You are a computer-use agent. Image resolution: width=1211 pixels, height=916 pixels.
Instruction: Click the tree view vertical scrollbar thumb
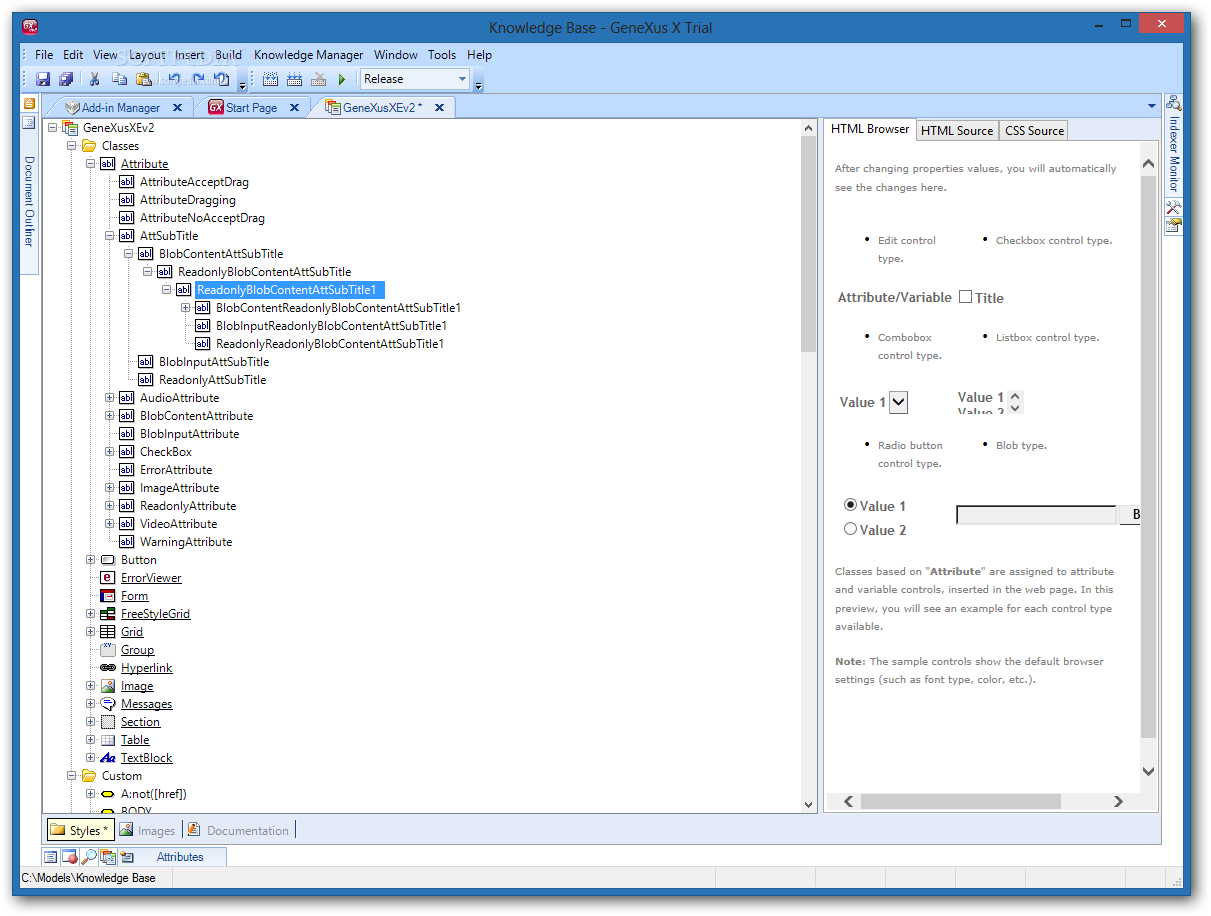coord(809,244)
